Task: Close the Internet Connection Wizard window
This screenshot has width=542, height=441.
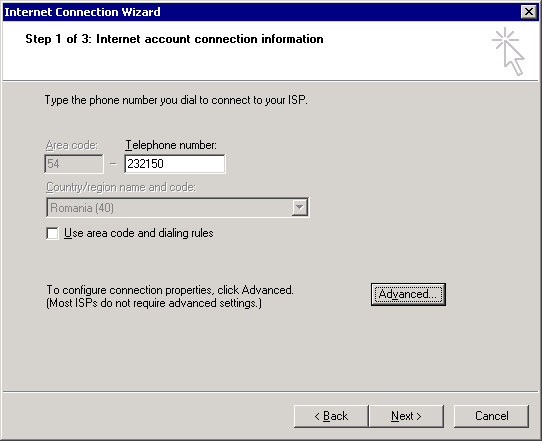Action: click(x=529, y=12)
